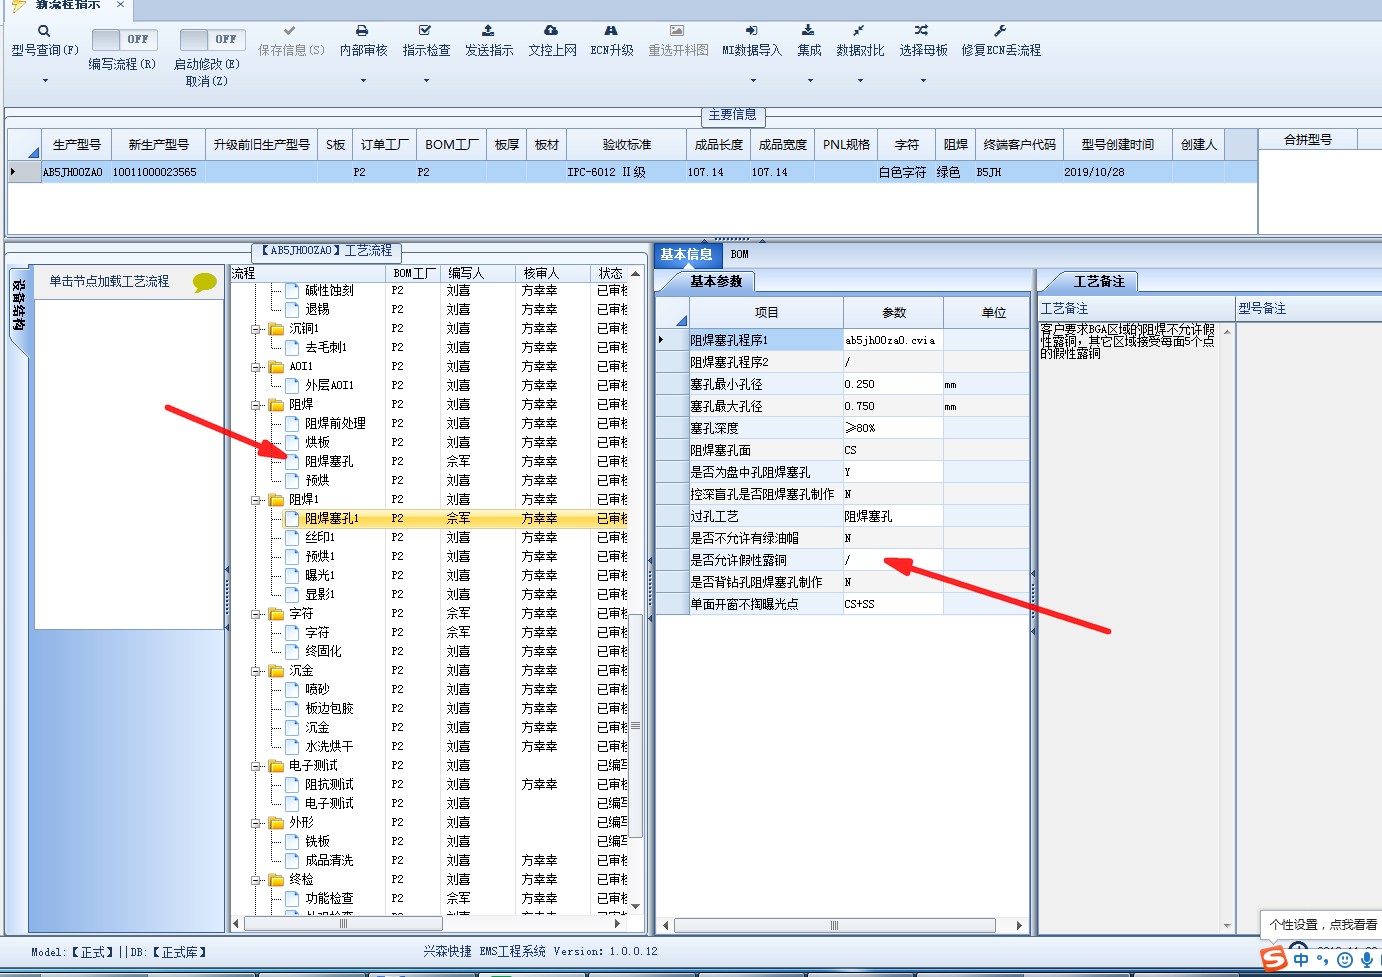The image size is (1382, 977).
Task: Select the 阻焊塞孔 tree item
Action: [x=329, y=462]
